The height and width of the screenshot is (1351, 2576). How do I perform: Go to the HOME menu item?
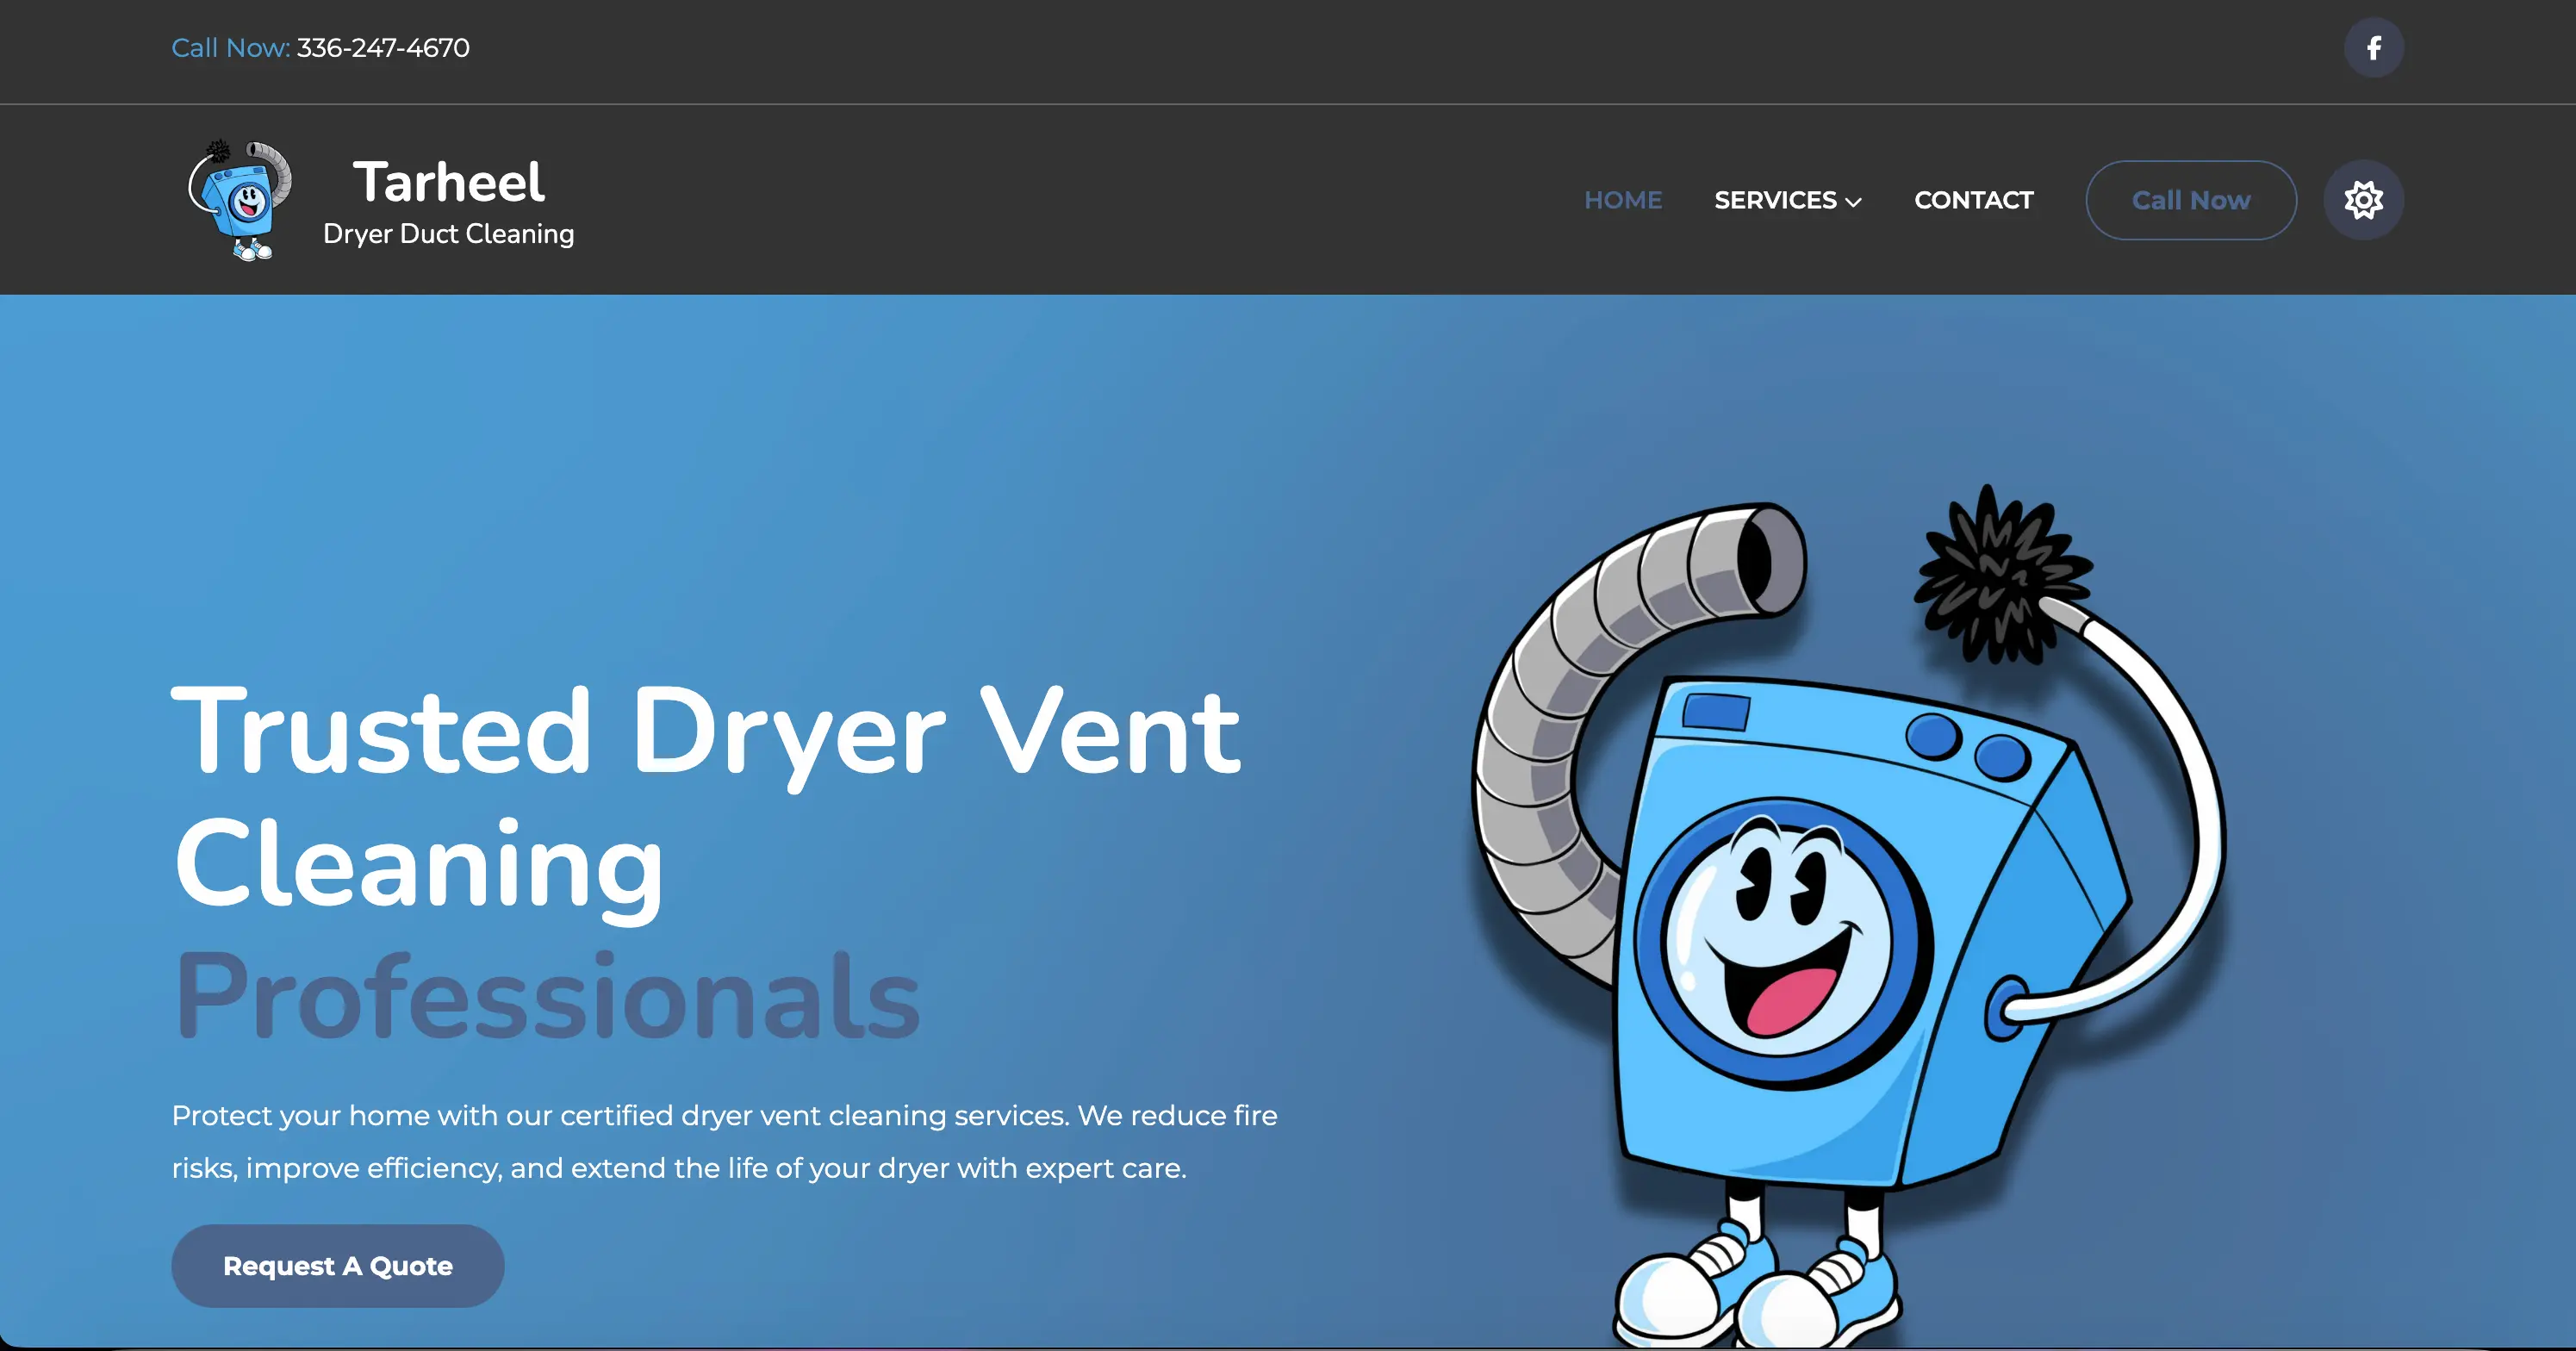click(1622, 200)
